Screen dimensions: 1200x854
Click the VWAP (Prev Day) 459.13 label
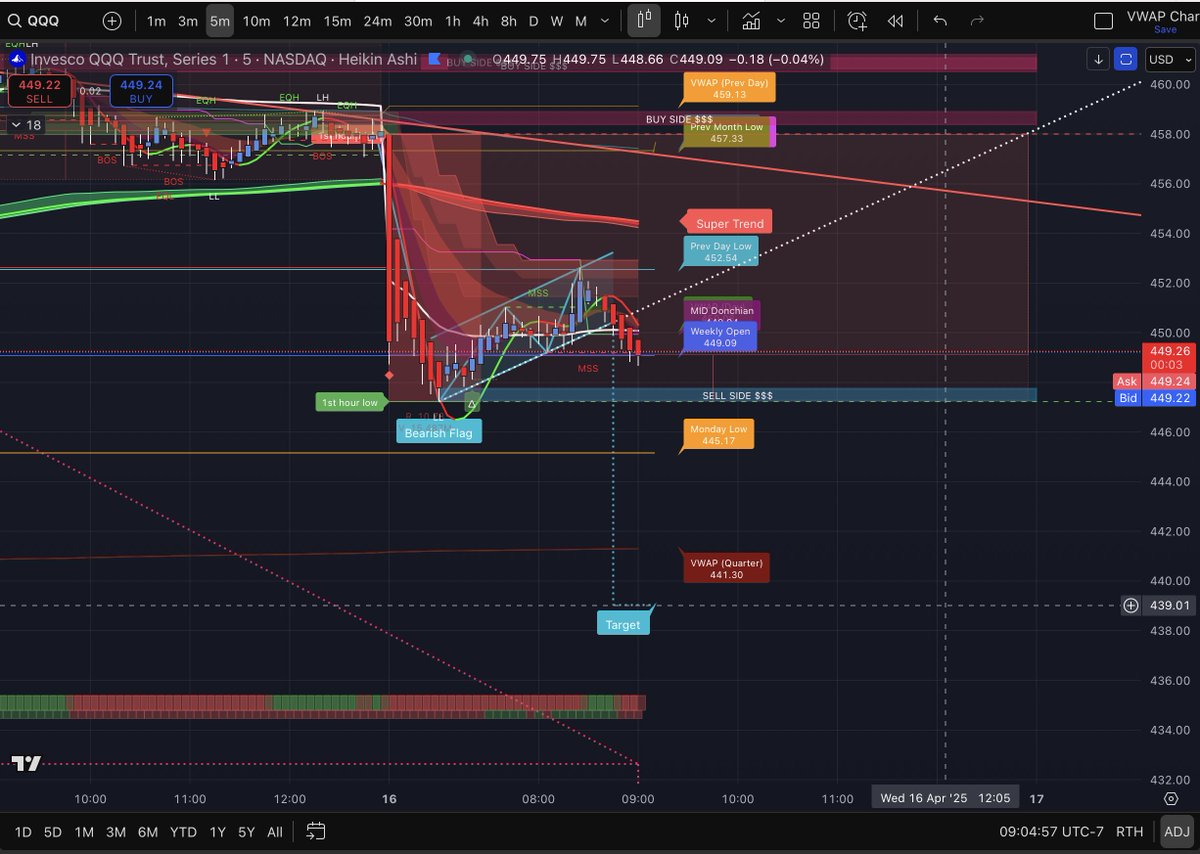tap(728, 89)
